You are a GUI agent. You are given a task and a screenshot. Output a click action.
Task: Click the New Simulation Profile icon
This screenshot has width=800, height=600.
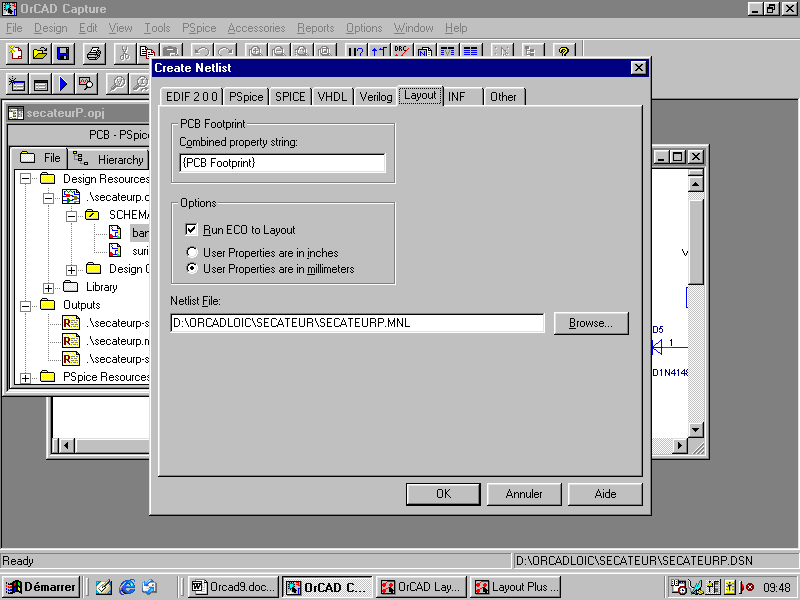[17, 84]
